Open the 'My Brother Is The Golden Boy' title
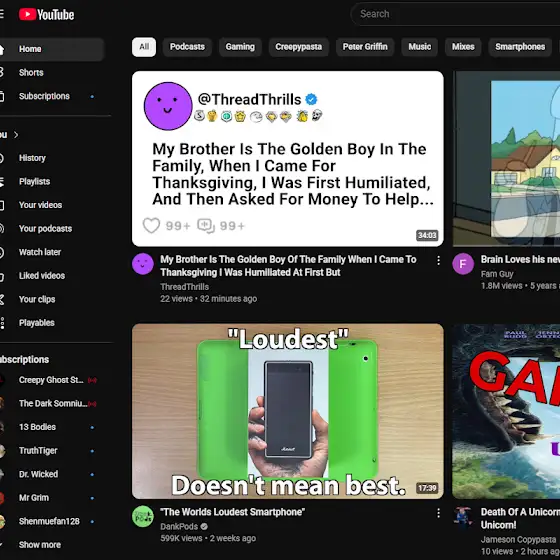560x560 pixels. (288, 266)
